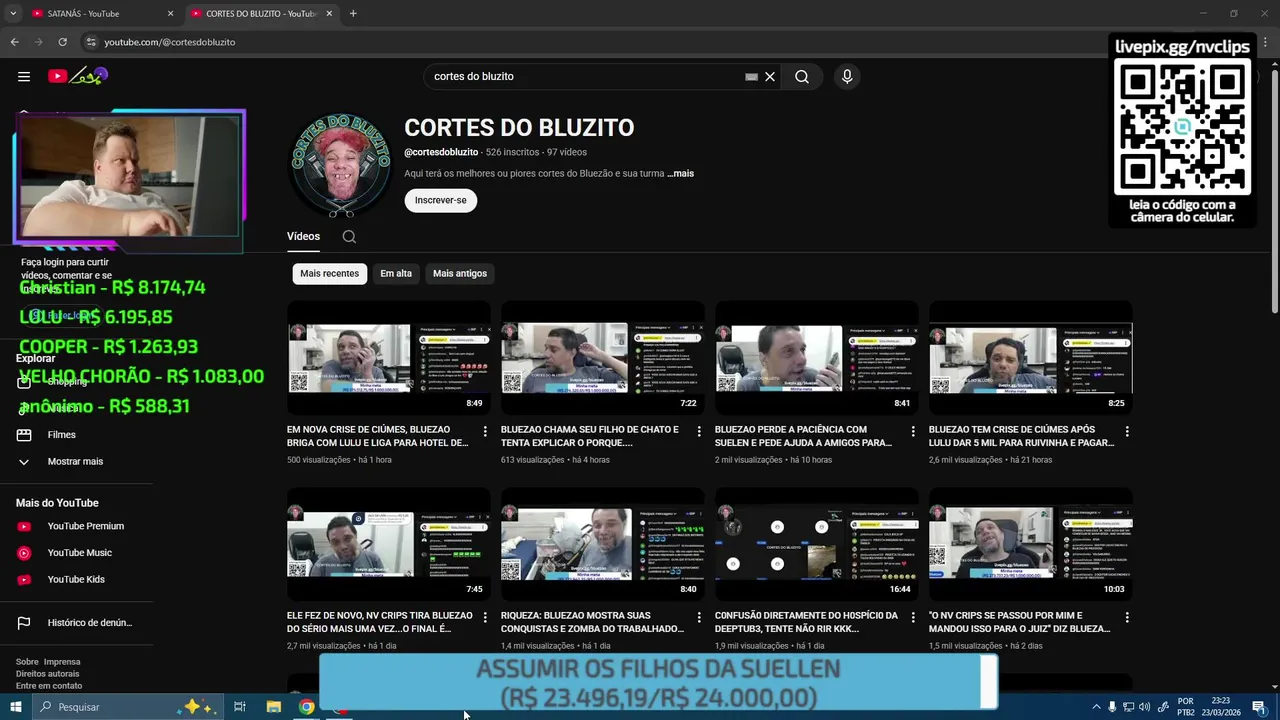Select the Em alta filter chip
Image resolution: width=1280 pixels, height=720 pixels.
(x=396, y=273)
